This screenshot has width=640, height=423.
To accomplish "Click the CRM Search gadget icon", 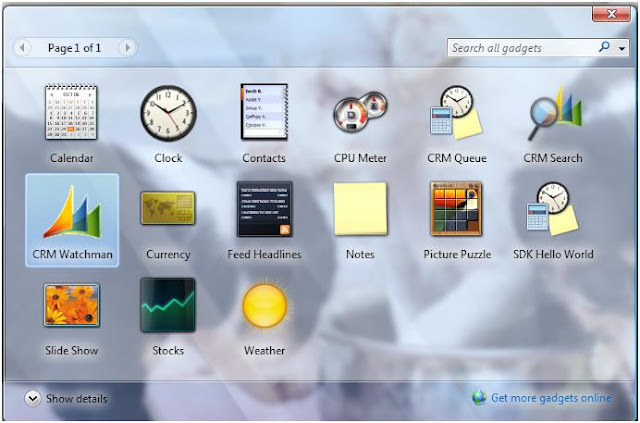I will coord(555,112).
